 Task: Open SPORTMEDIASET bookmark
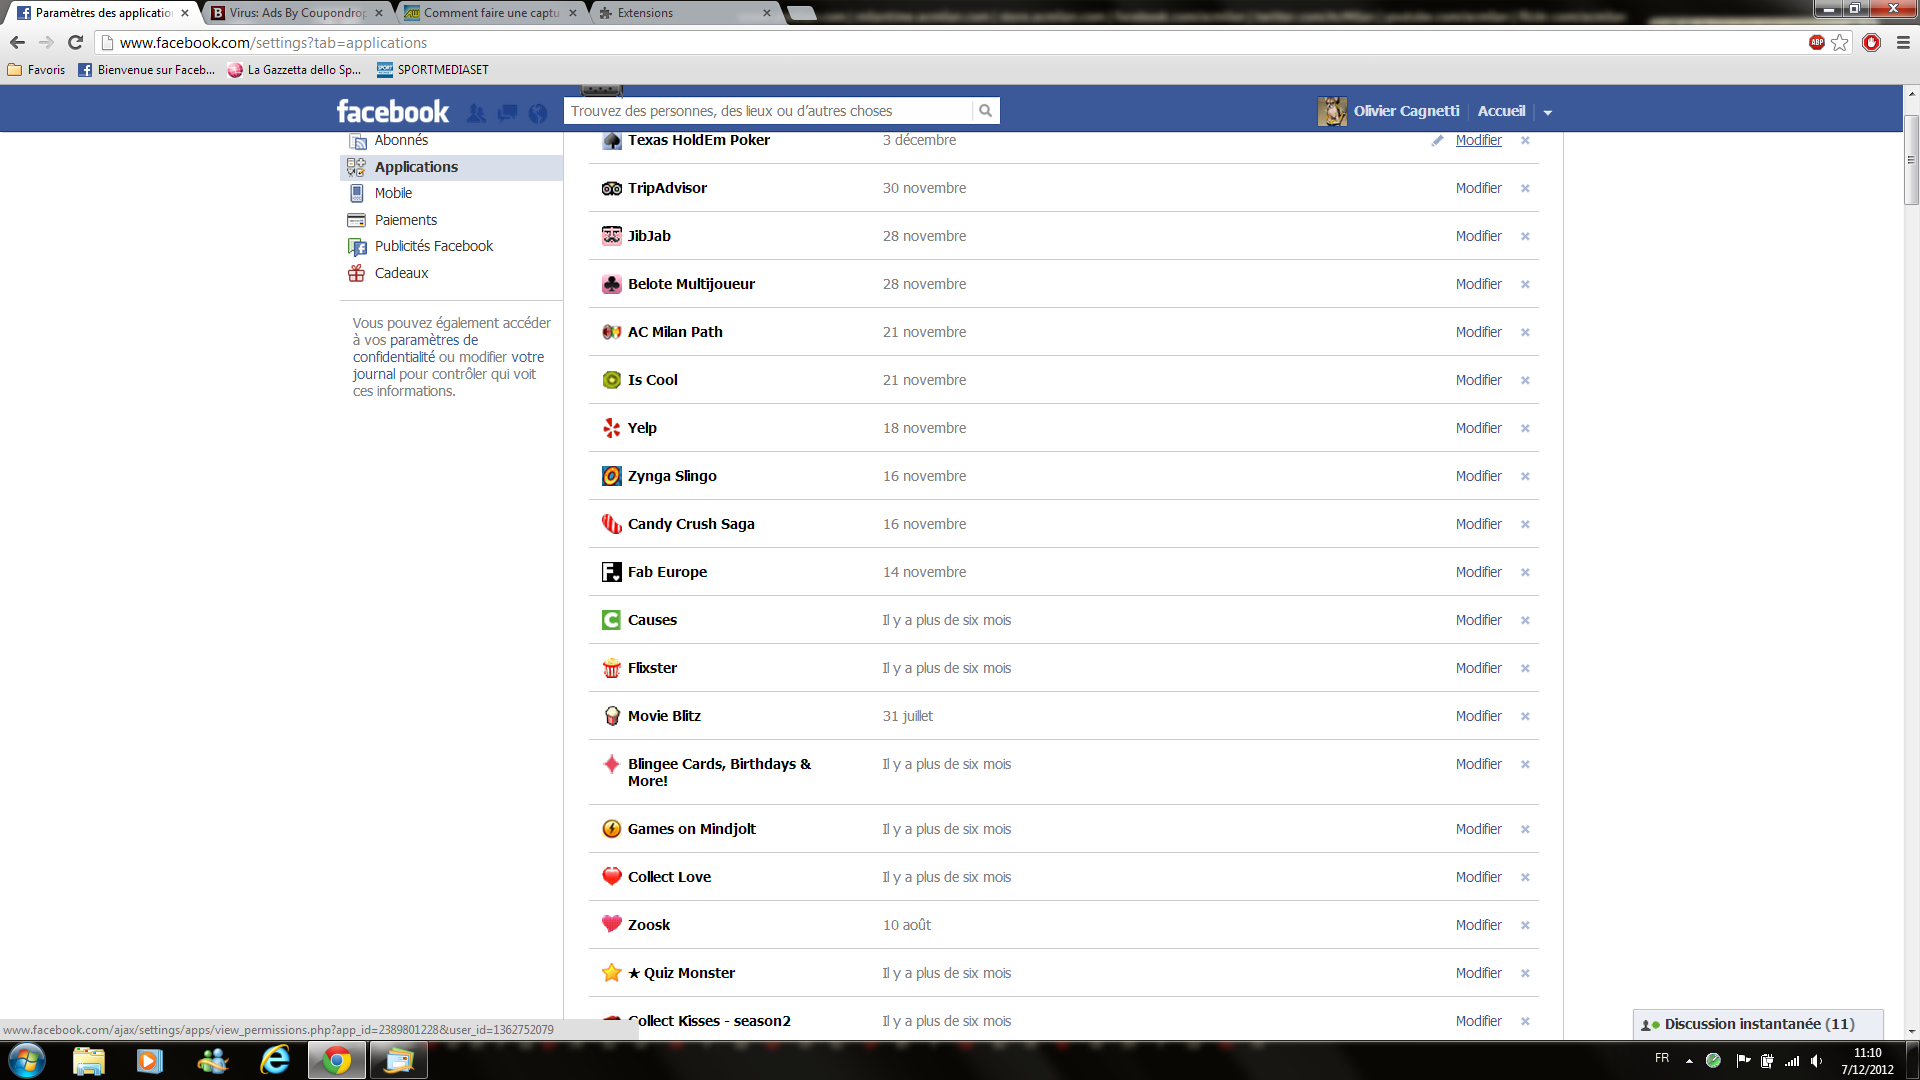432,70
